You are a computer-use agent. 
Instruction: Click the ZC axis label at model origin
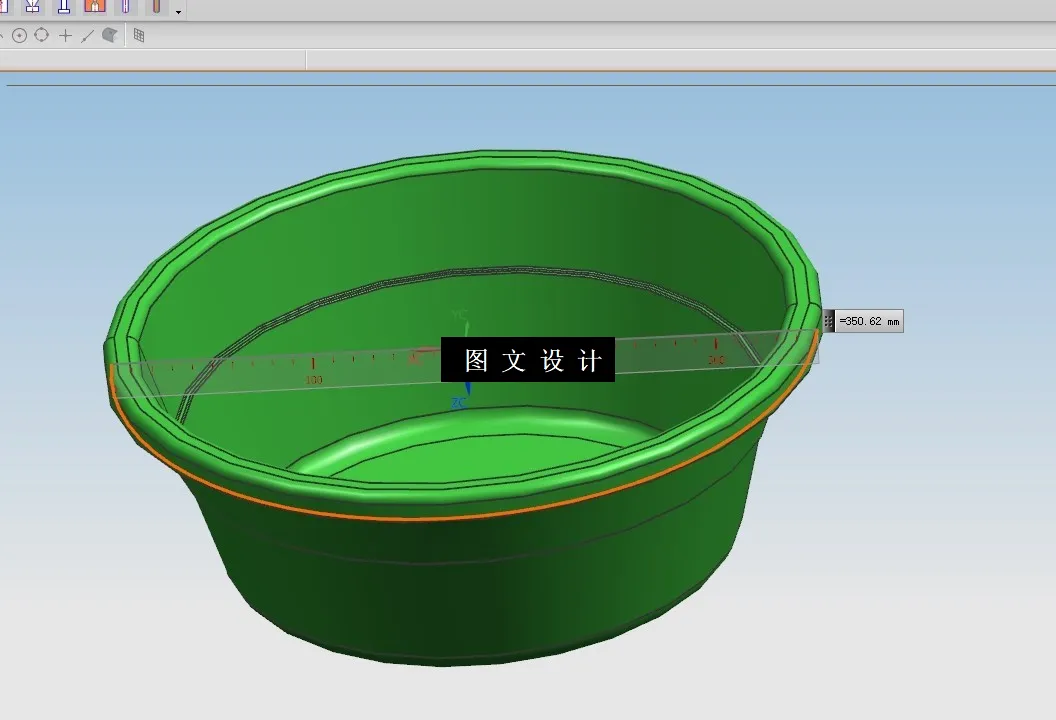click(459, 402)
